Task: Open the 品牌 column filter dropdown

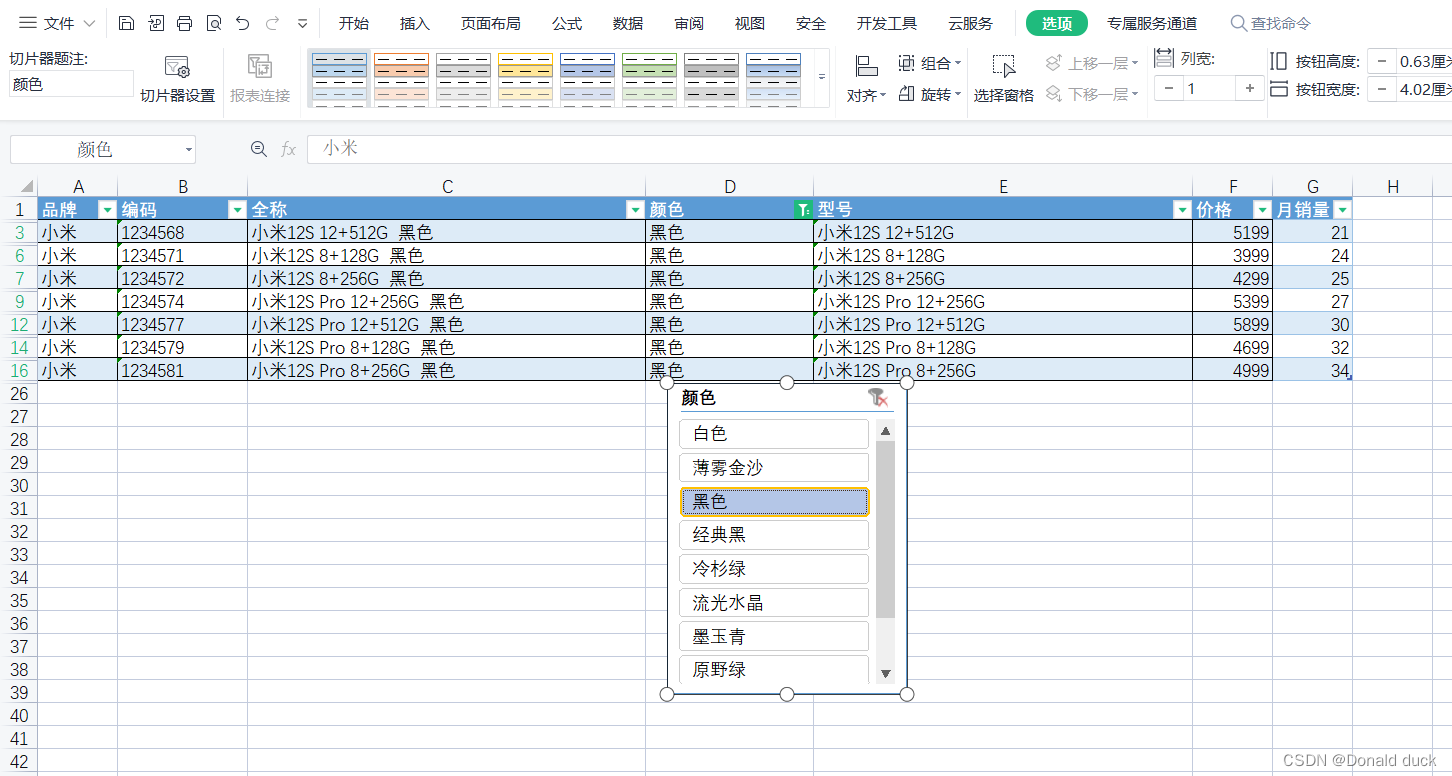Action: pos(107,210)
